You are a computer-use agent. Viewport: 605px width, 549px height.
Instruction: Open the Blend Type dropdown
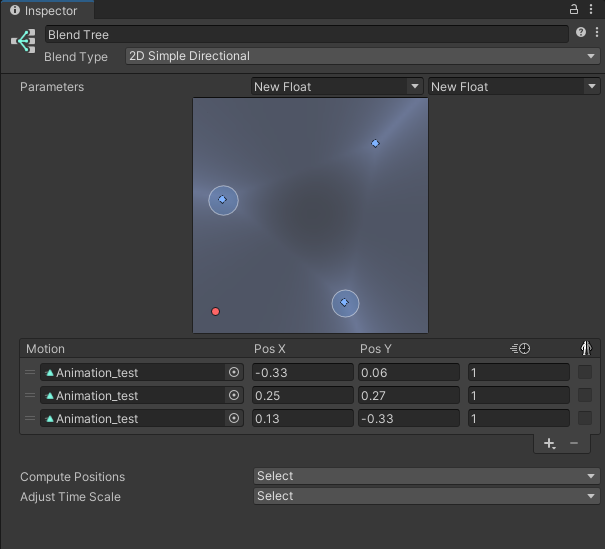tap(362, 56)
